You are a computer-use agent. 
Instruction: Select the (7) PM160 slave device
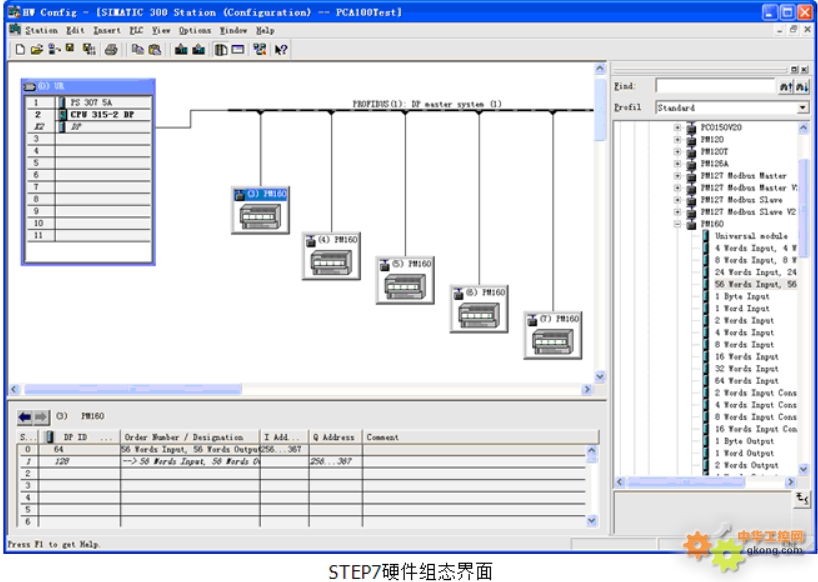[x=553, y=335]
